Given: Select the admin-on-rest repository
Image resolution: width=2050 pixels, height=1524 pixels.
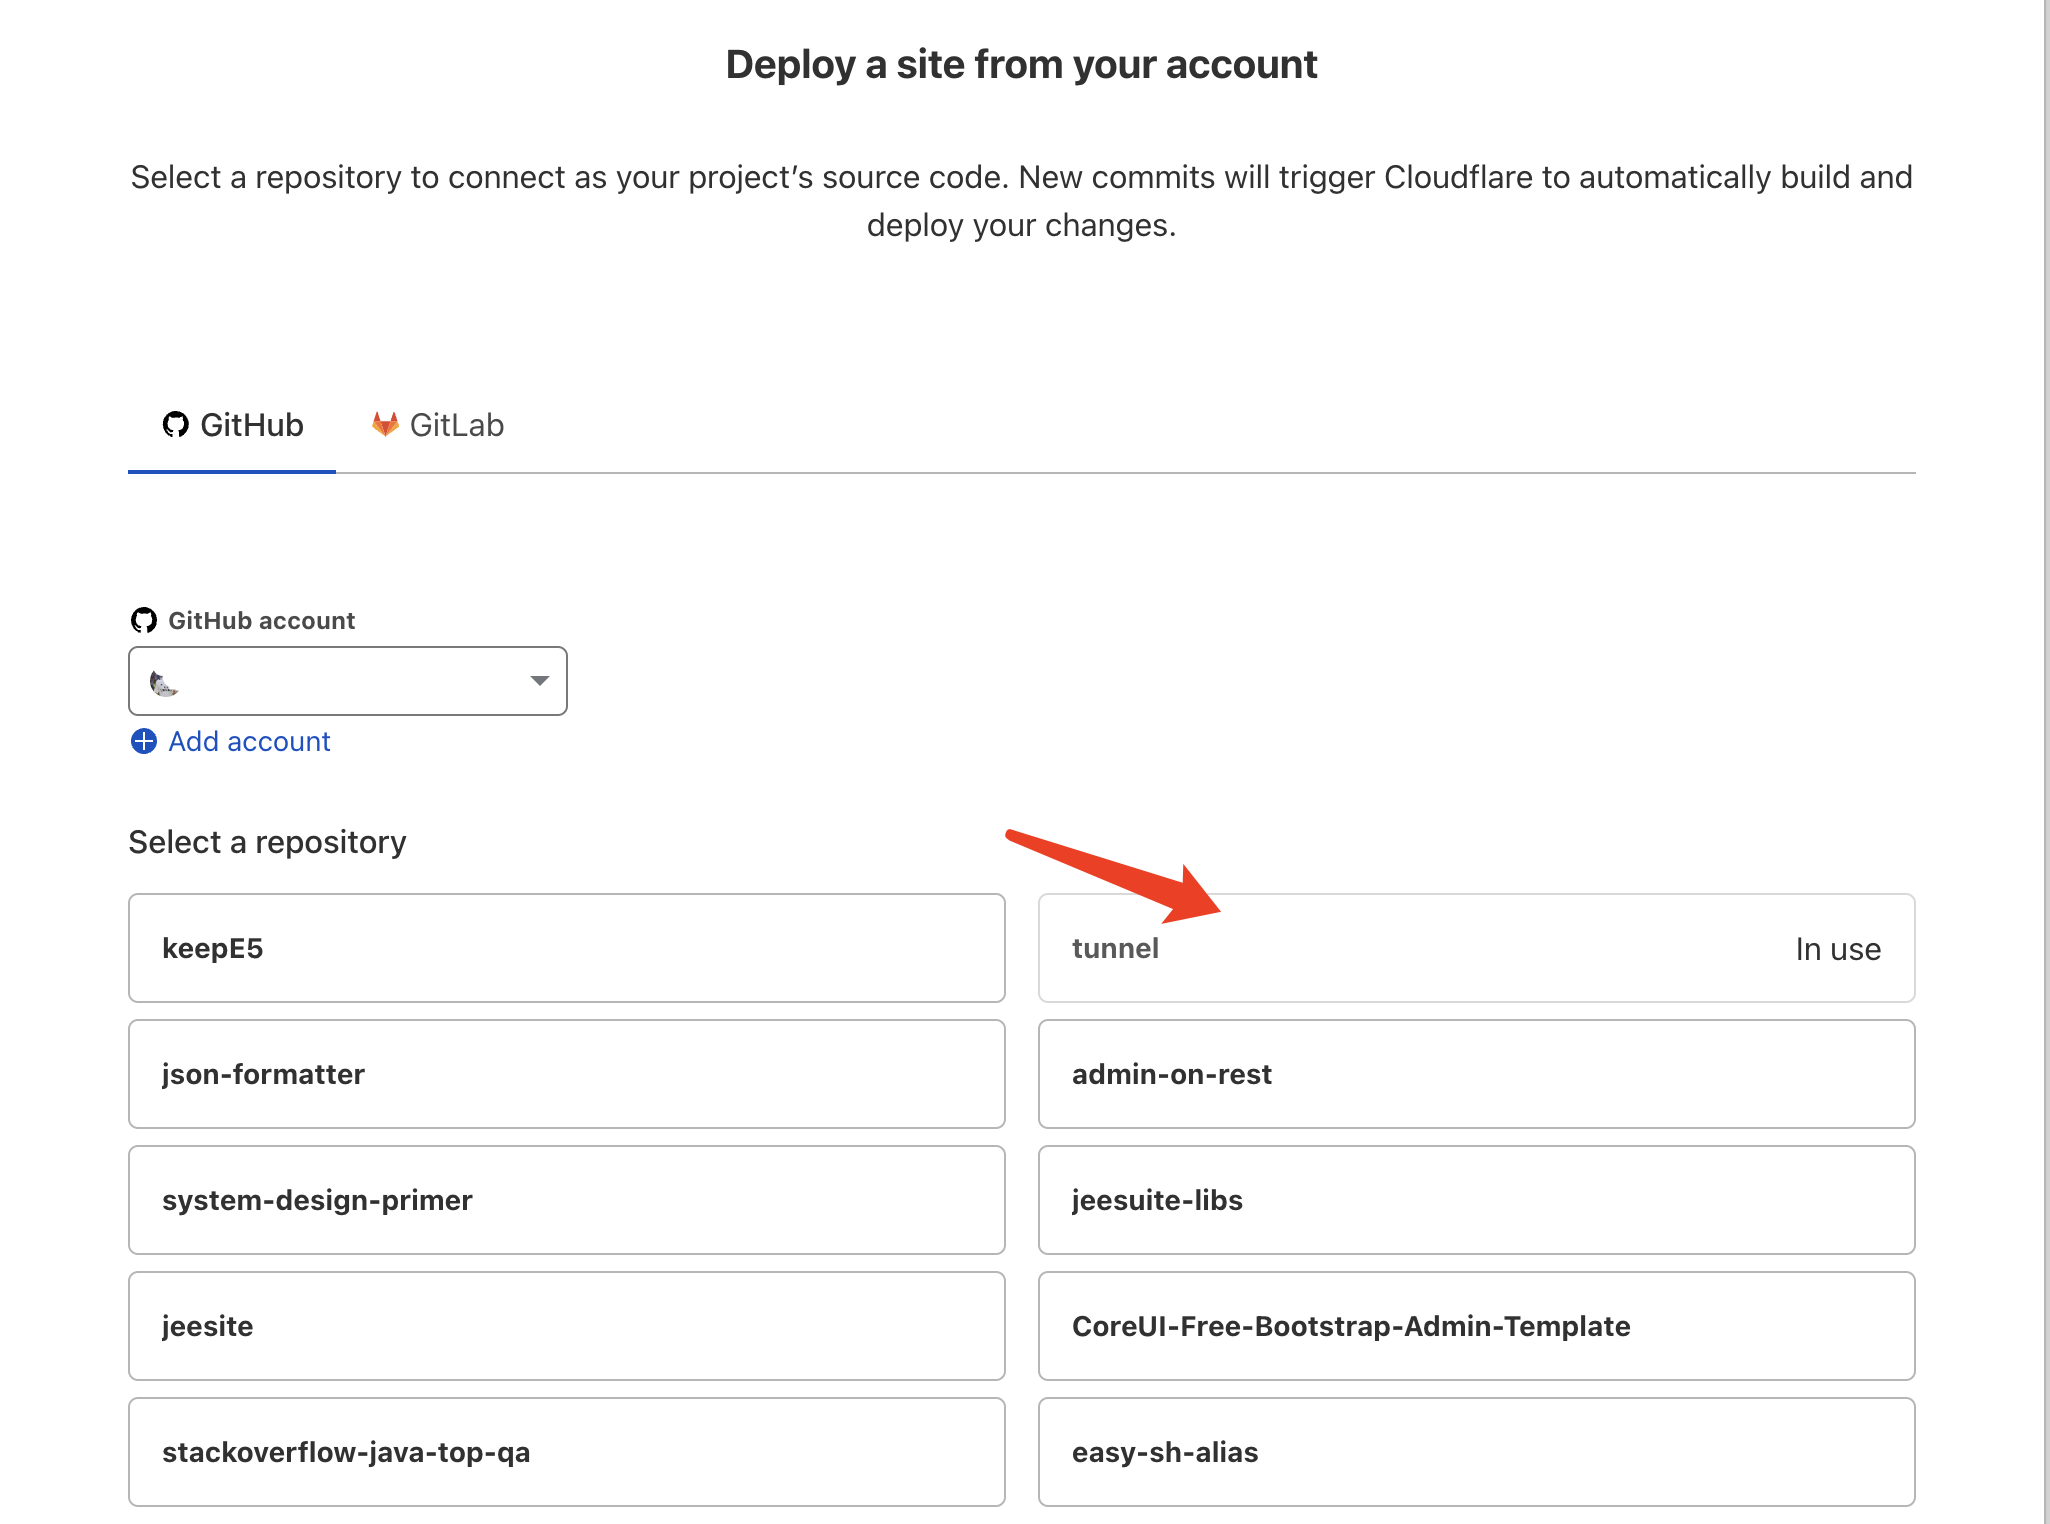Looking at the screenshot, I should (1474, 1073).
